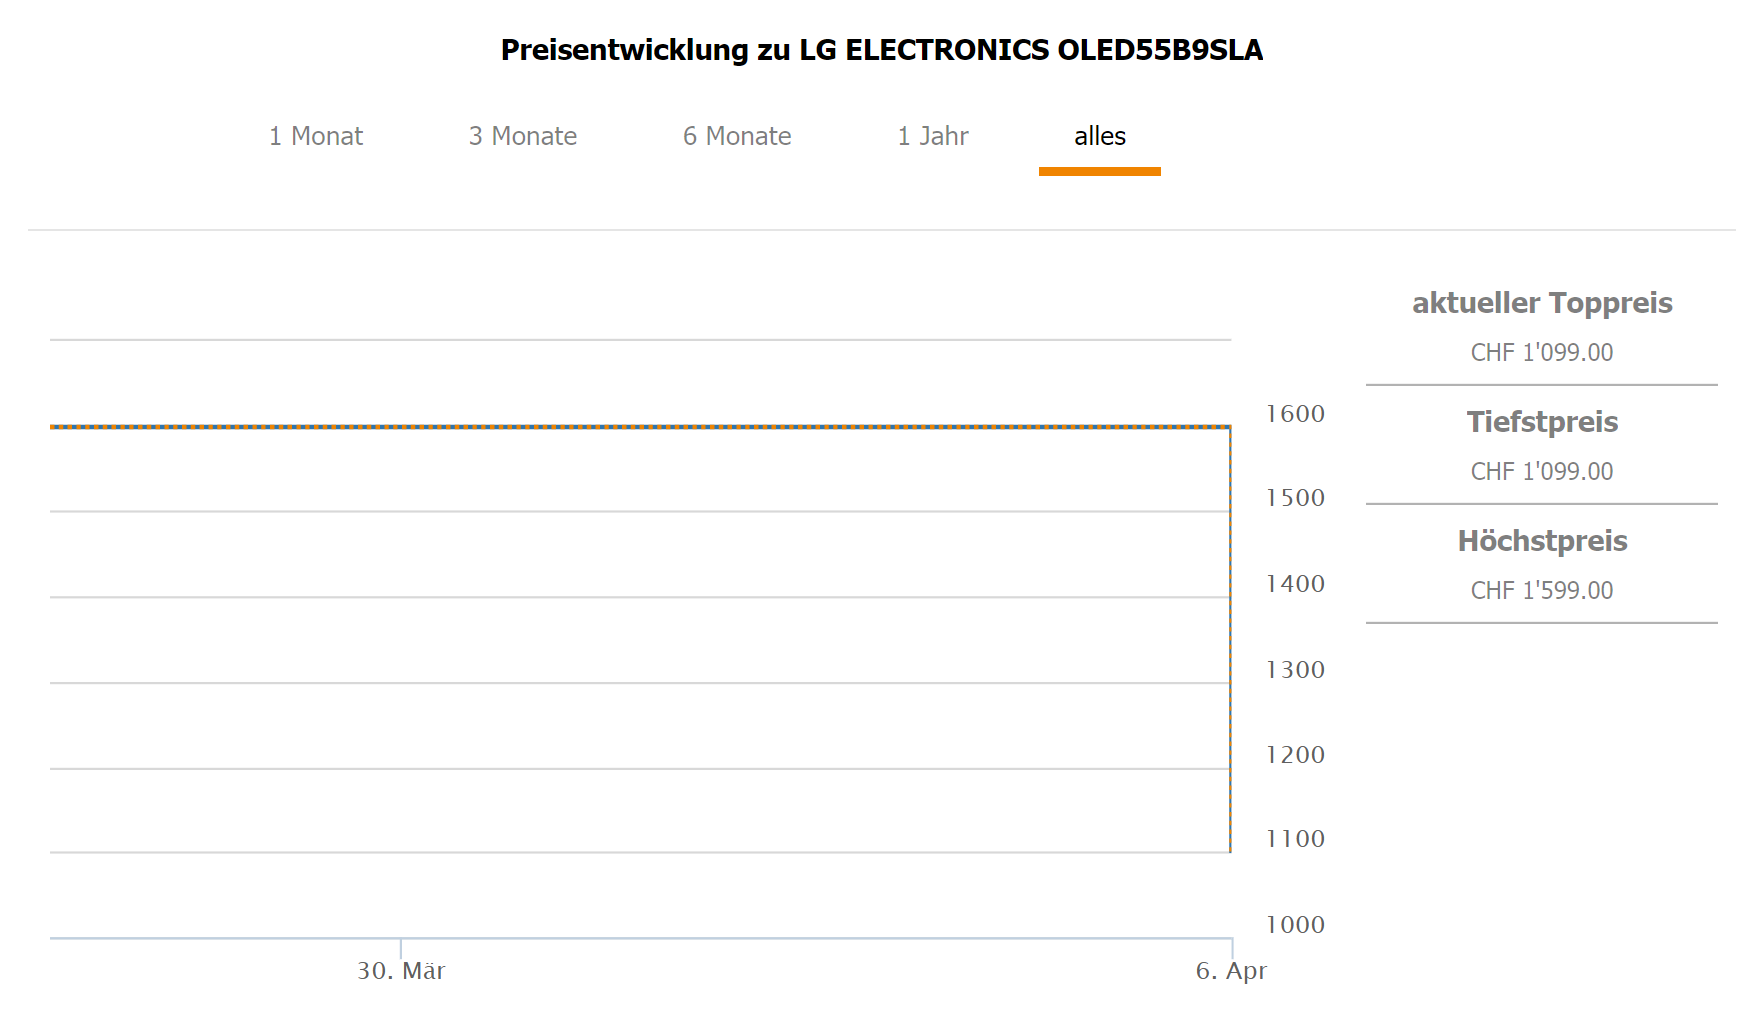Screen dimensions: 1744x1031
Task: Click the vertical price drop line
Action: tap(1230, 640)
